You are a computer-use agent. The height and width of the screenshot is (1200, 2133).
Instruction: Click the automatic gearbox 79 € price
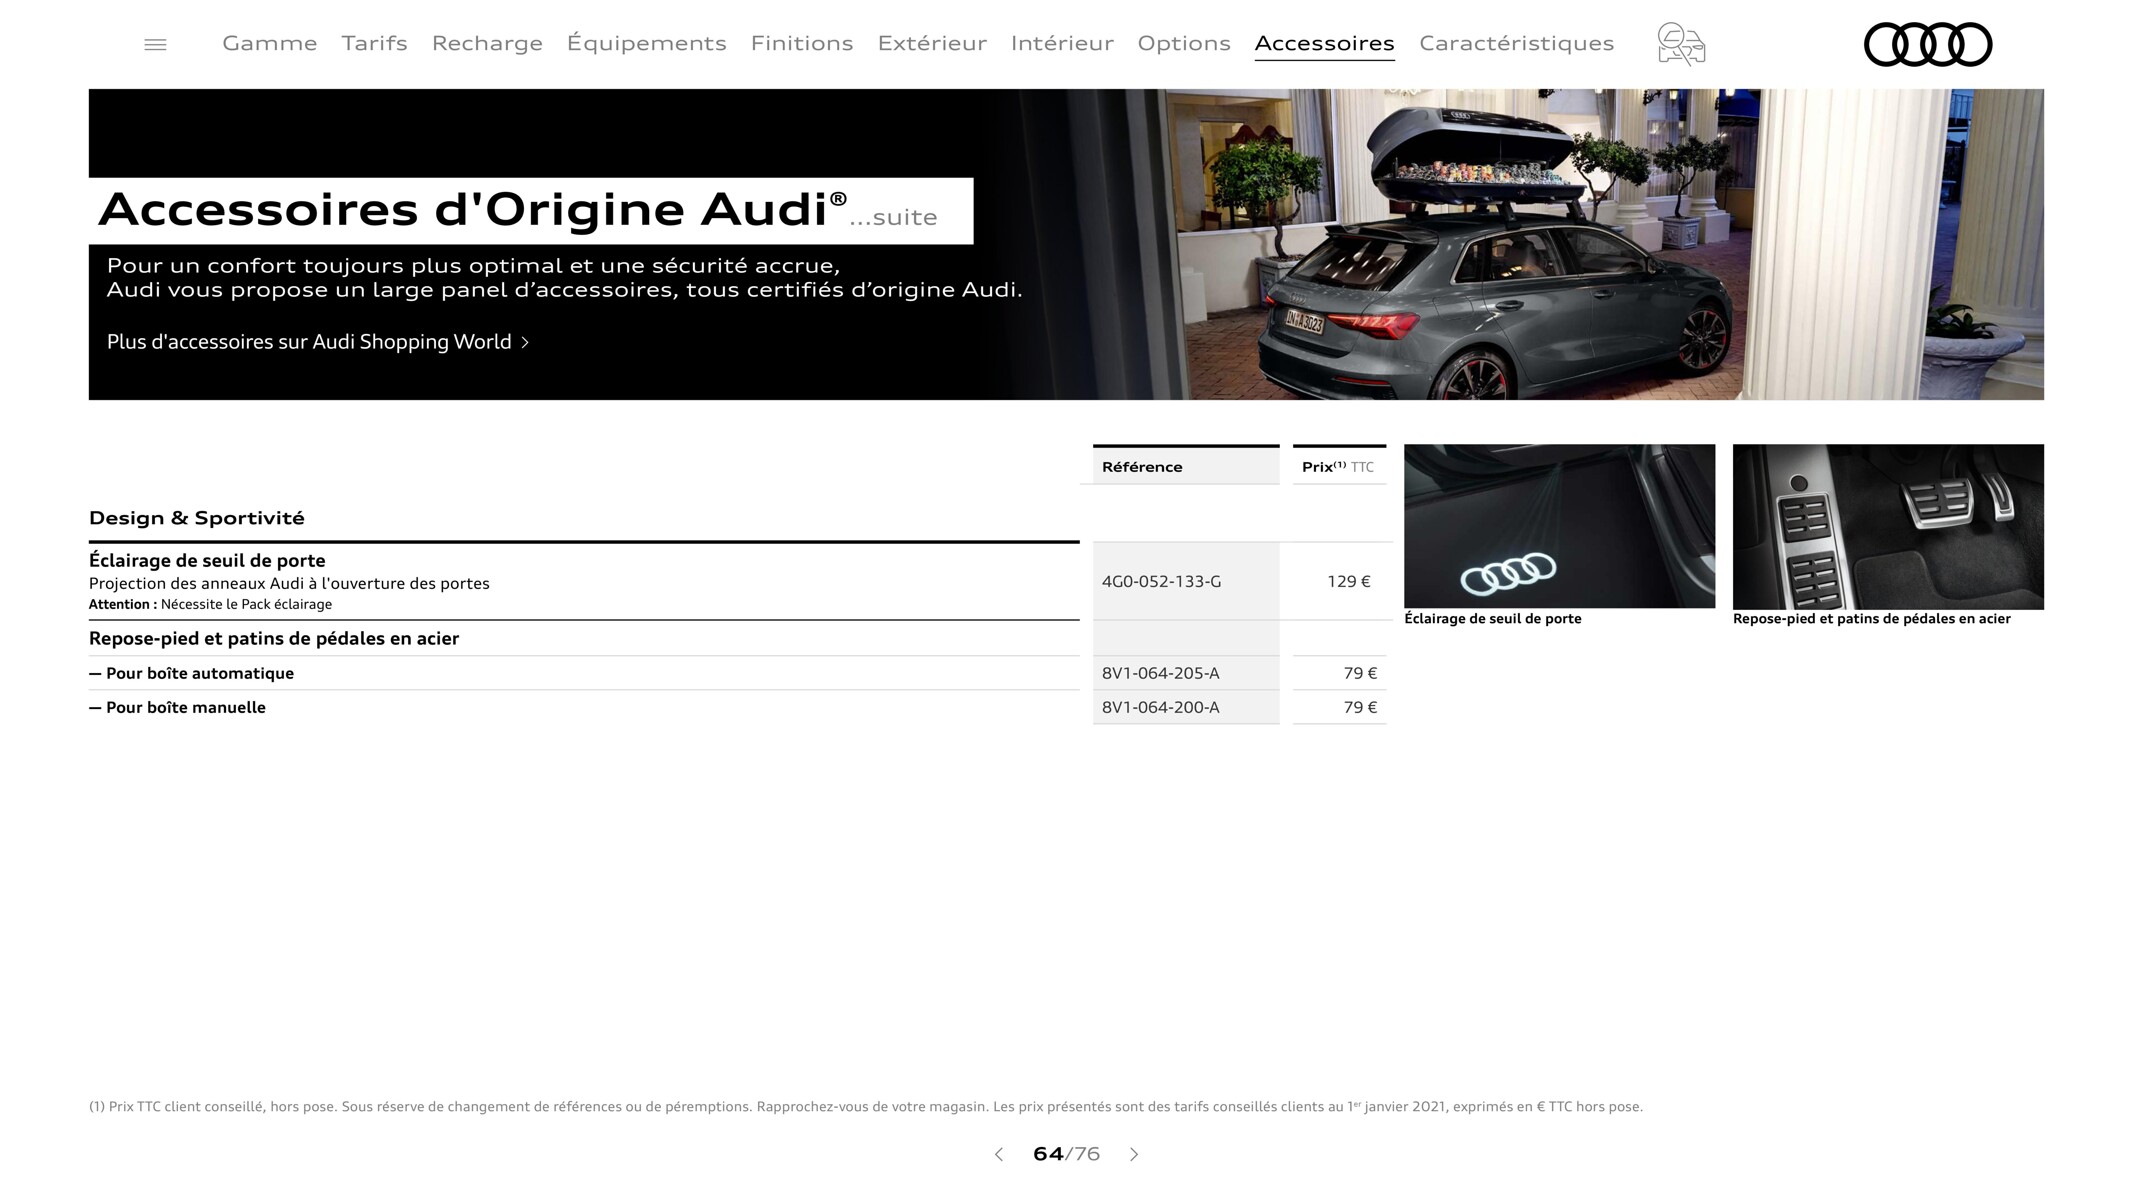pyautogui.click(x=1360, y=673)
